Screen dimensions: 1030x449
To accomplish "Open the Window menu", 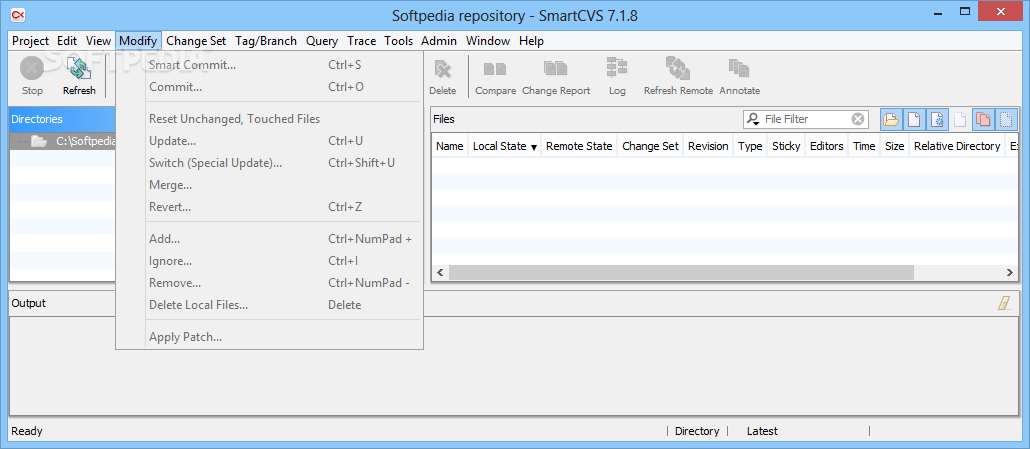I will point(487,41).
